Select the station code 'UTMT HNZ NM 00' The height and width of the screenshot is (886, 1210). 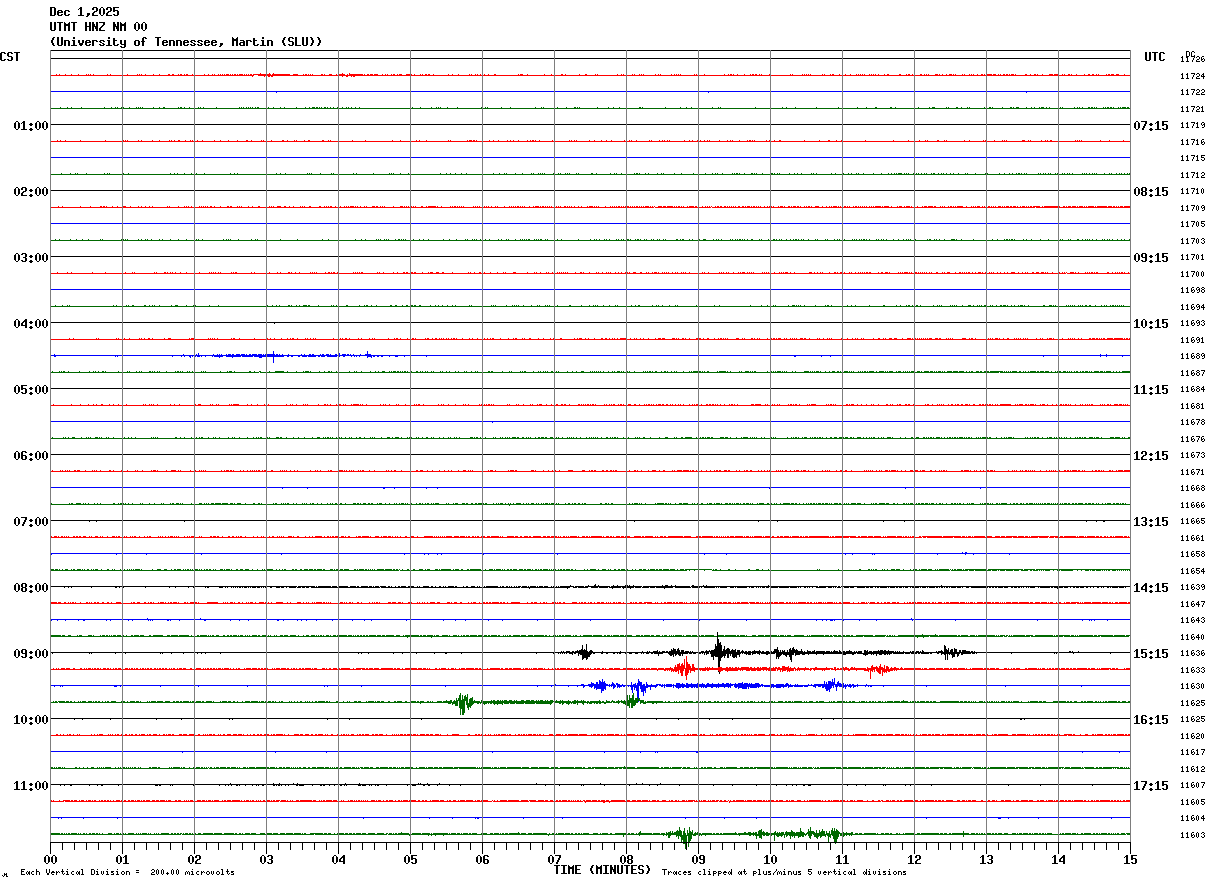[98, 27]
